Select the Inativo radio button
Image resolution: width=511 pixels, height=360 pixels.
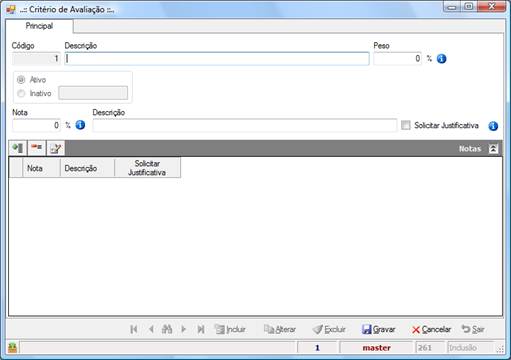click(21, 93)
